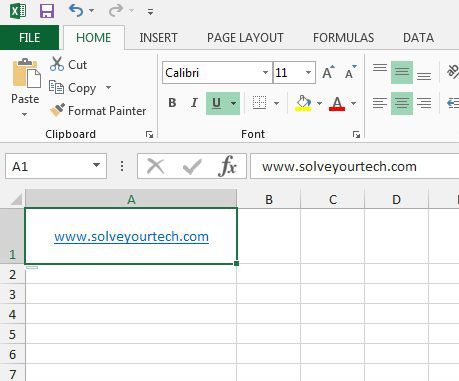Image resolution: width=459 pixels, height=381 pixels.
Task: Click the Select All corner triangle
Action: 16,199
